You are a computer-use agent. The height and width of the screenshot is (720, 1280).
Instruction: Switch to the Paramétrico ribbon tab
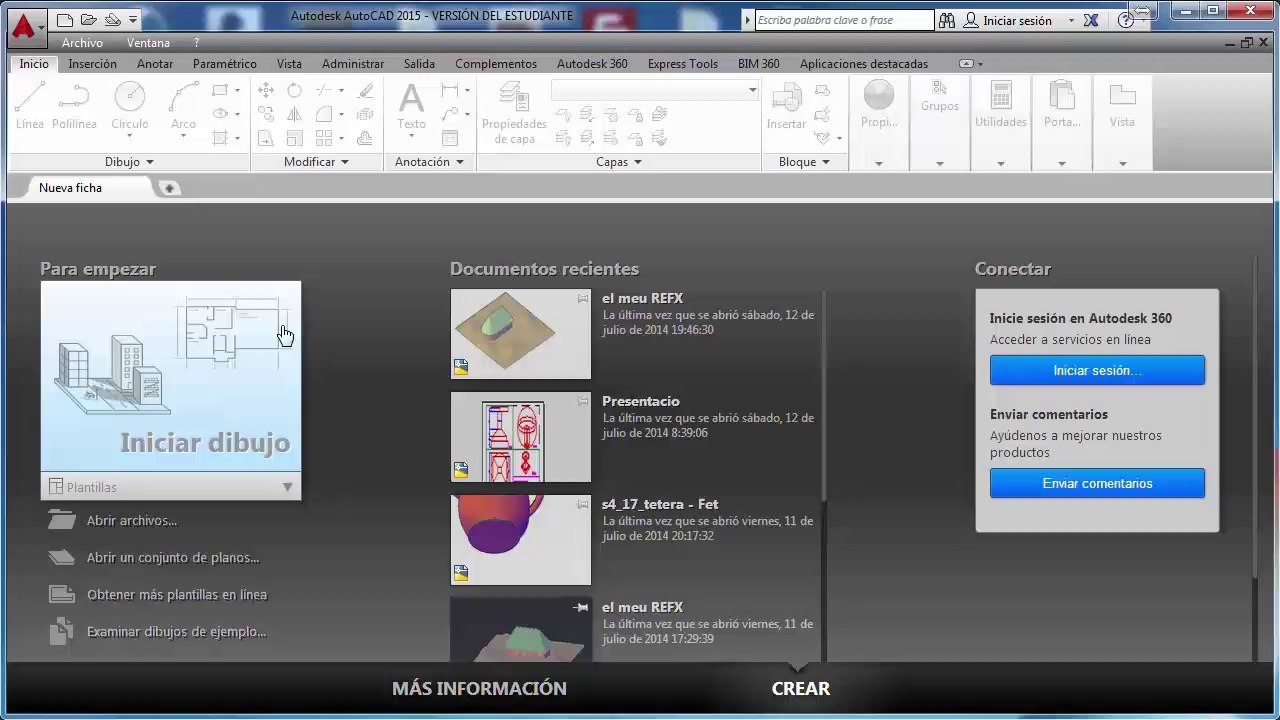225,64
